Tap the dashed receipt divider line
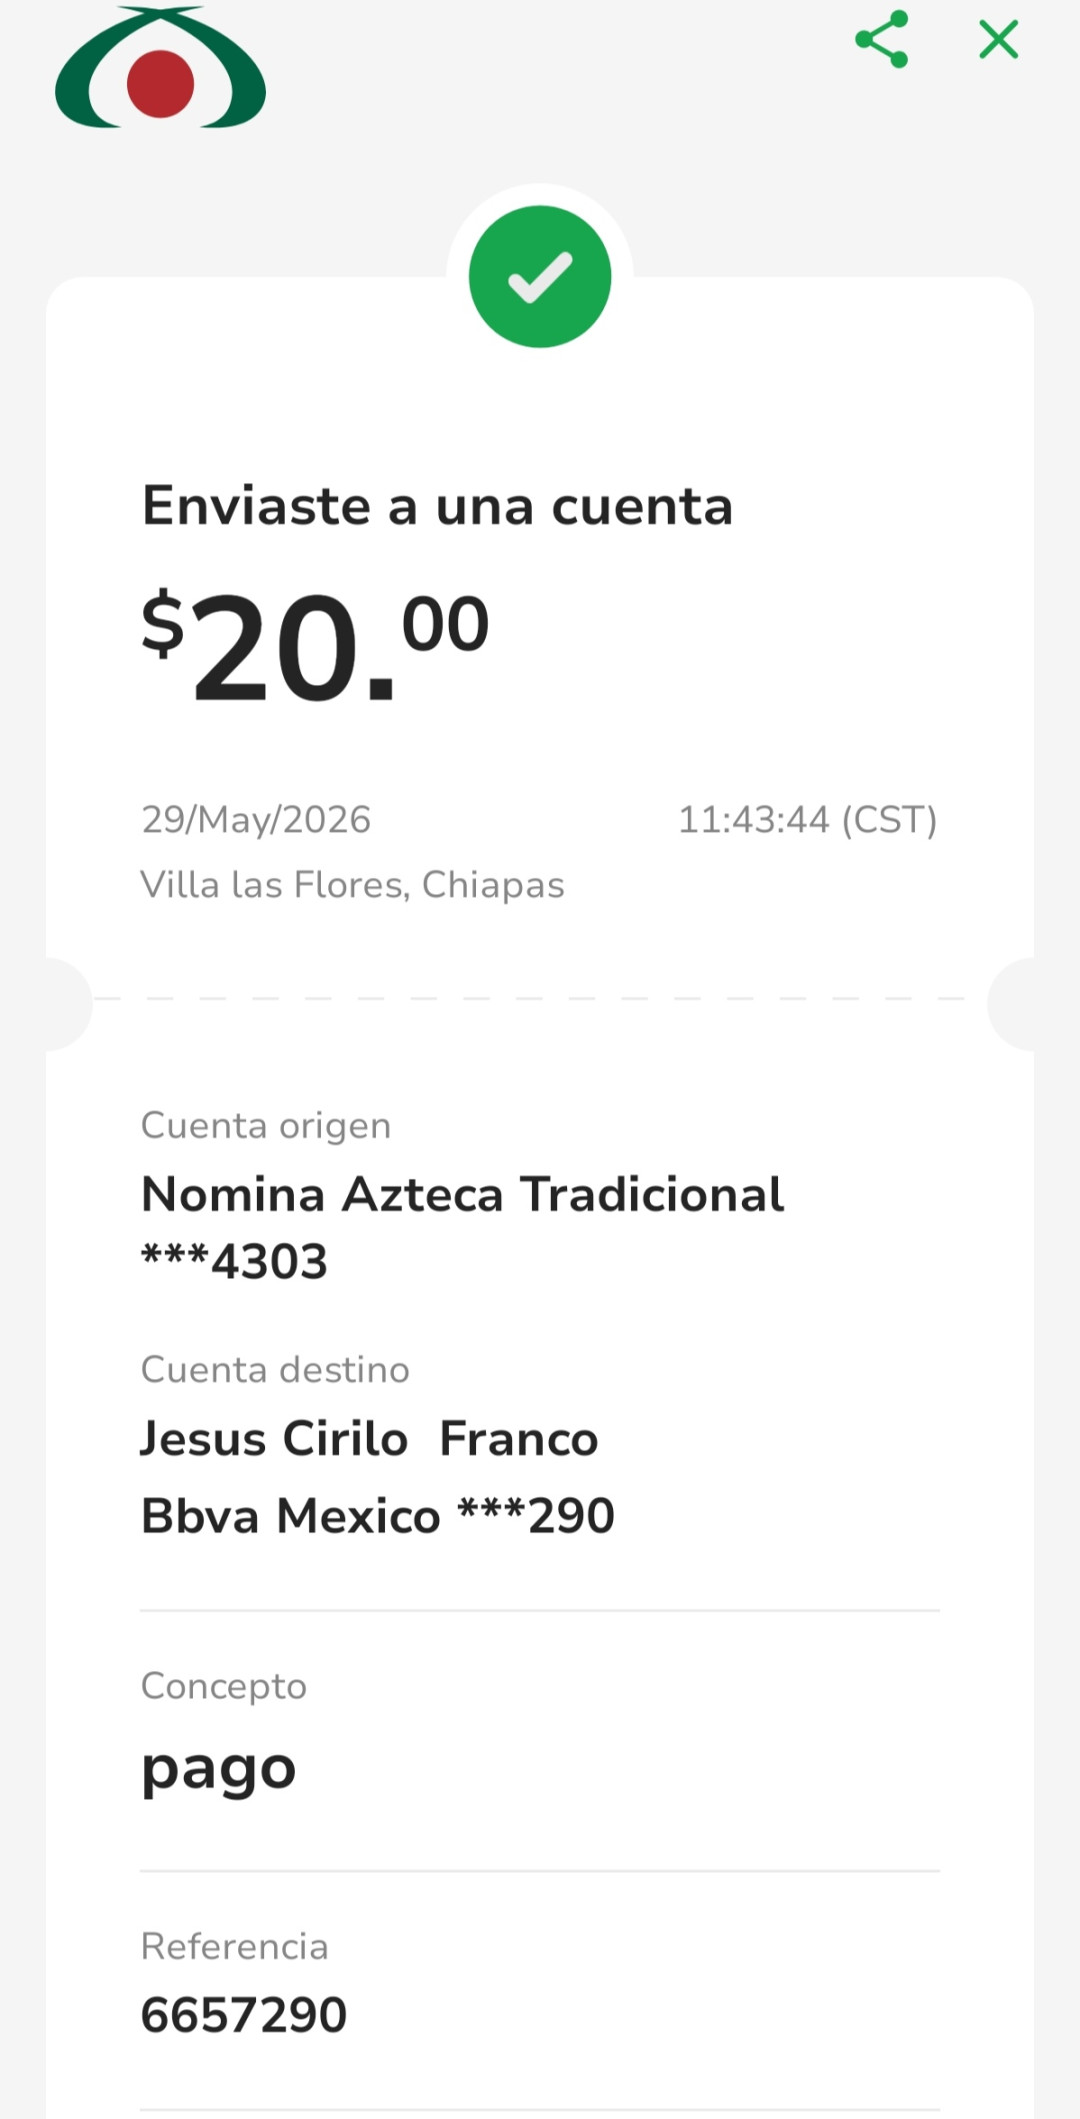Viewport: 1080px width, 2119px height. click(540, 998)
